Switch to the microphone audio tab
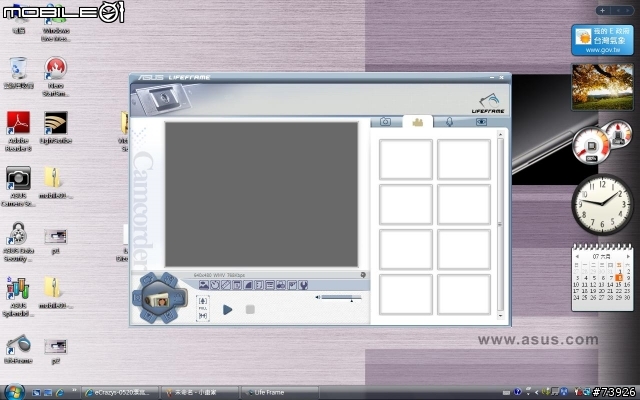 coord(449,122)
